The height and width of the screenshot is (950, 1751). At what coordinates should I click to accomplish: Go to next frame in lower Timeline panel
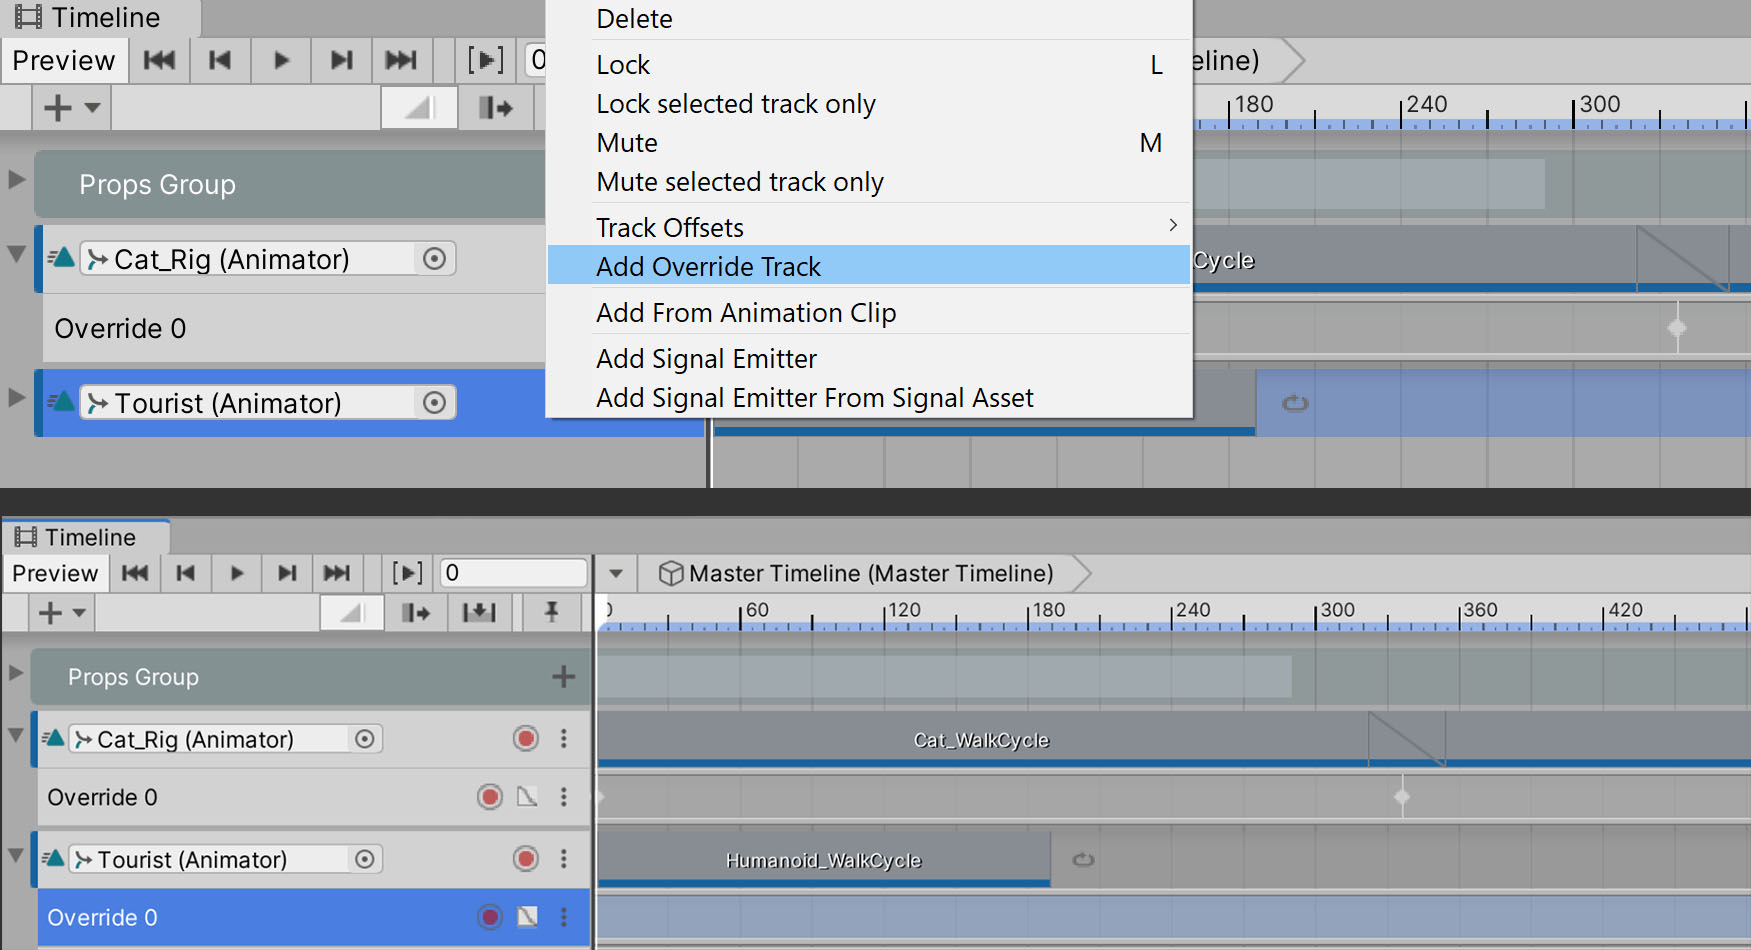pos(287,573)
